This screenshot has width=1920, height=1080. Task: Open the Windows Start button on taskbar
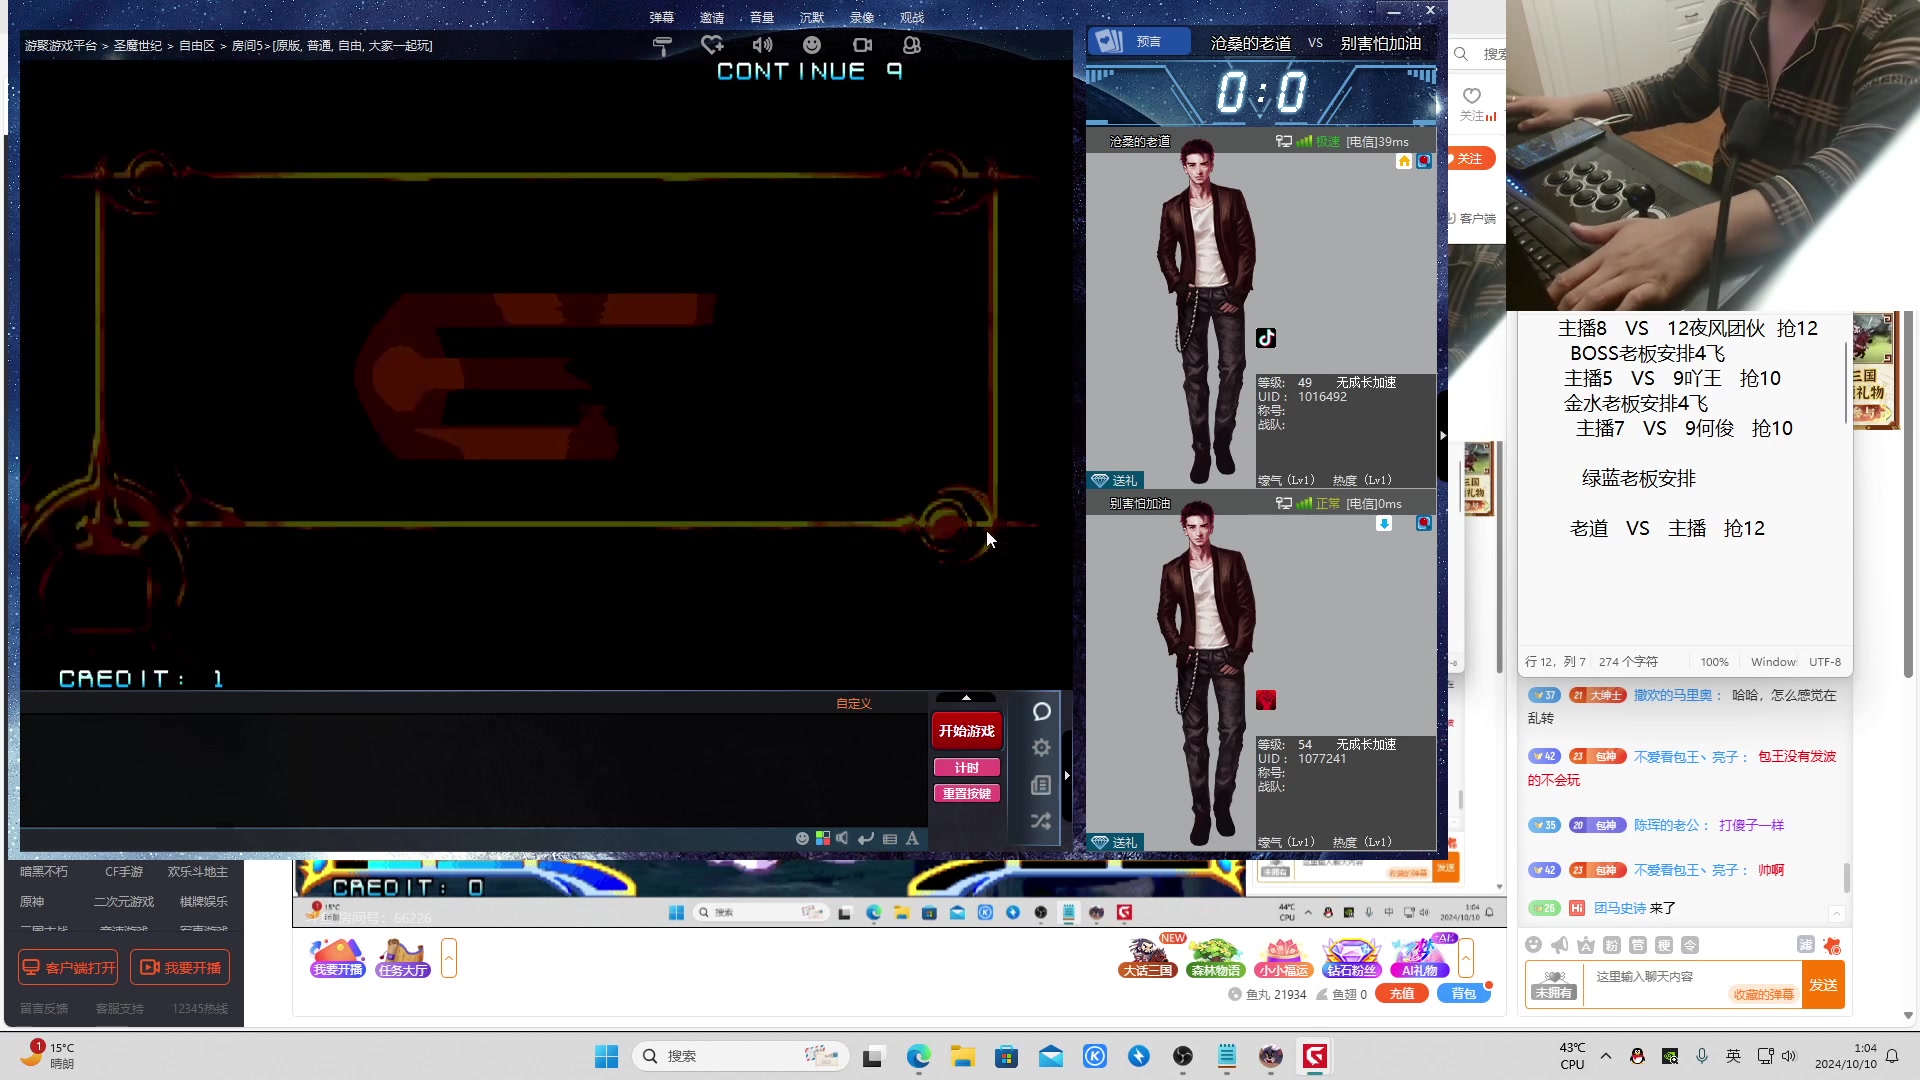click(x=606, y=1056)
